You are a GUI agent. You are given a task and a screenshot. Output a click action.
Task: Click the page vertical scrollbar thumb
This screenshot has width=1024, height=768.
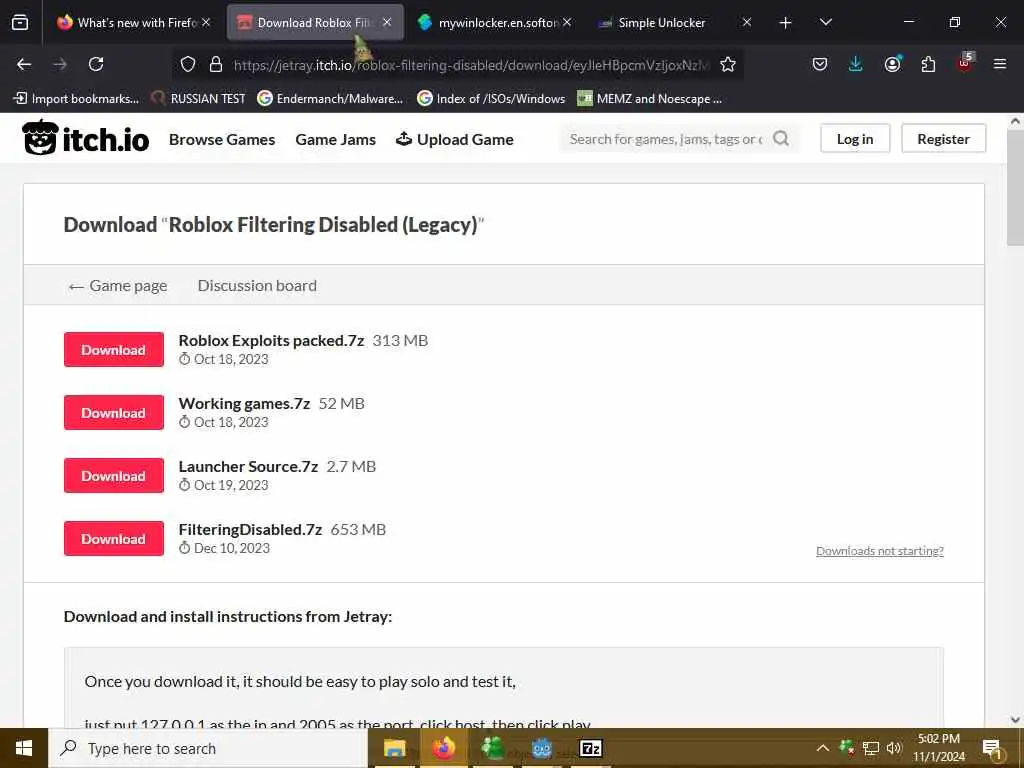(x=1015, y=187)
